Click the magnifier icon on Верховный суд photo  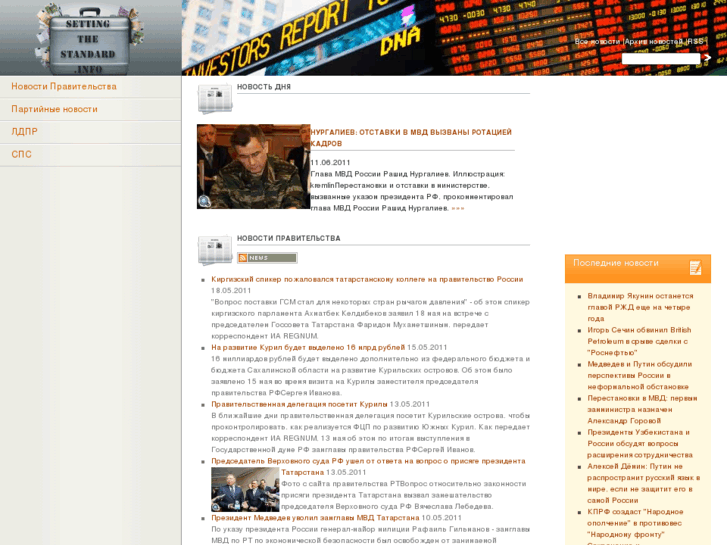click(x=216, y=507)
